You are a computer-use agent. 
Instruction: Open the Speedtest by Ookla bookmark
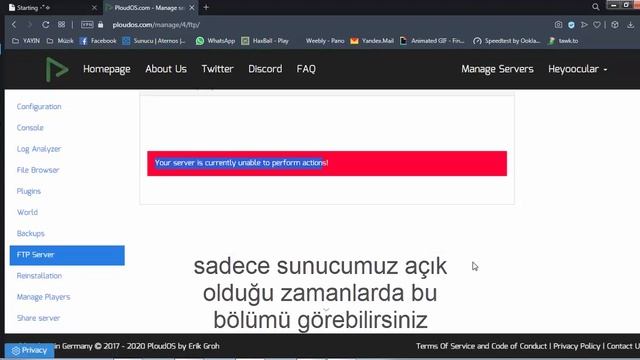[x=507, y=41]
